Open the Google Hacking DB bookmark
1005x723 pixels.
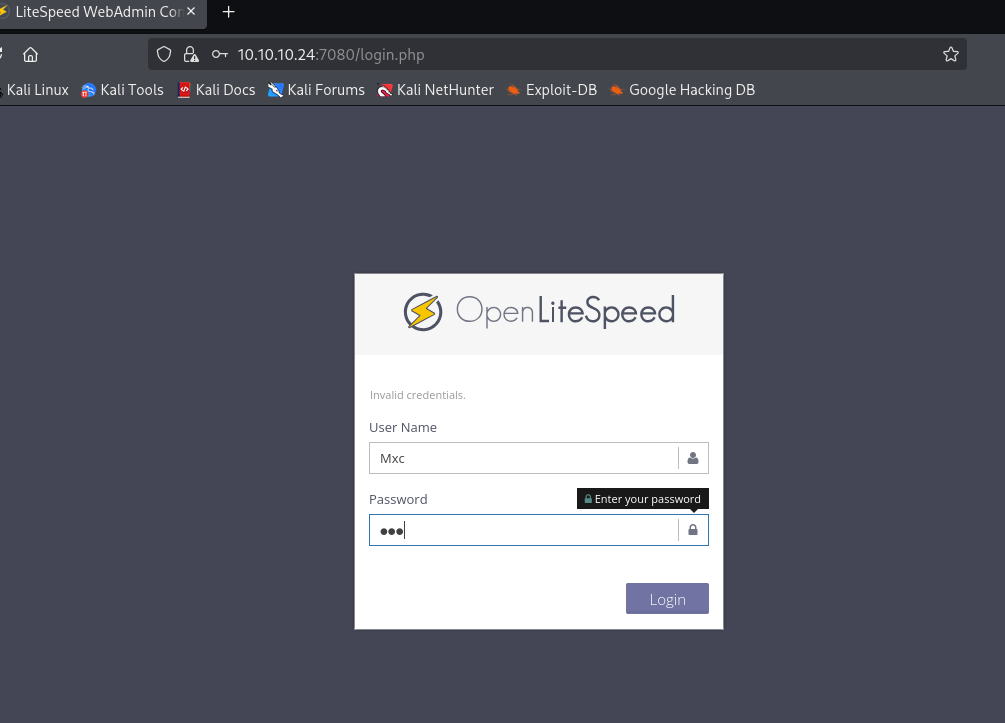[x=682, y=90]
